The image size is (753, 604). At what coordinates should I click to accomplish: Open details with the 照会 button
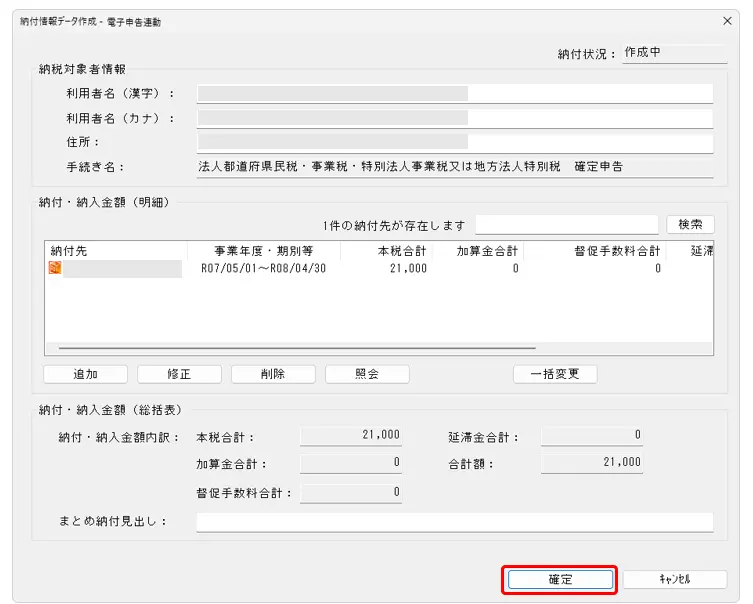367,374
